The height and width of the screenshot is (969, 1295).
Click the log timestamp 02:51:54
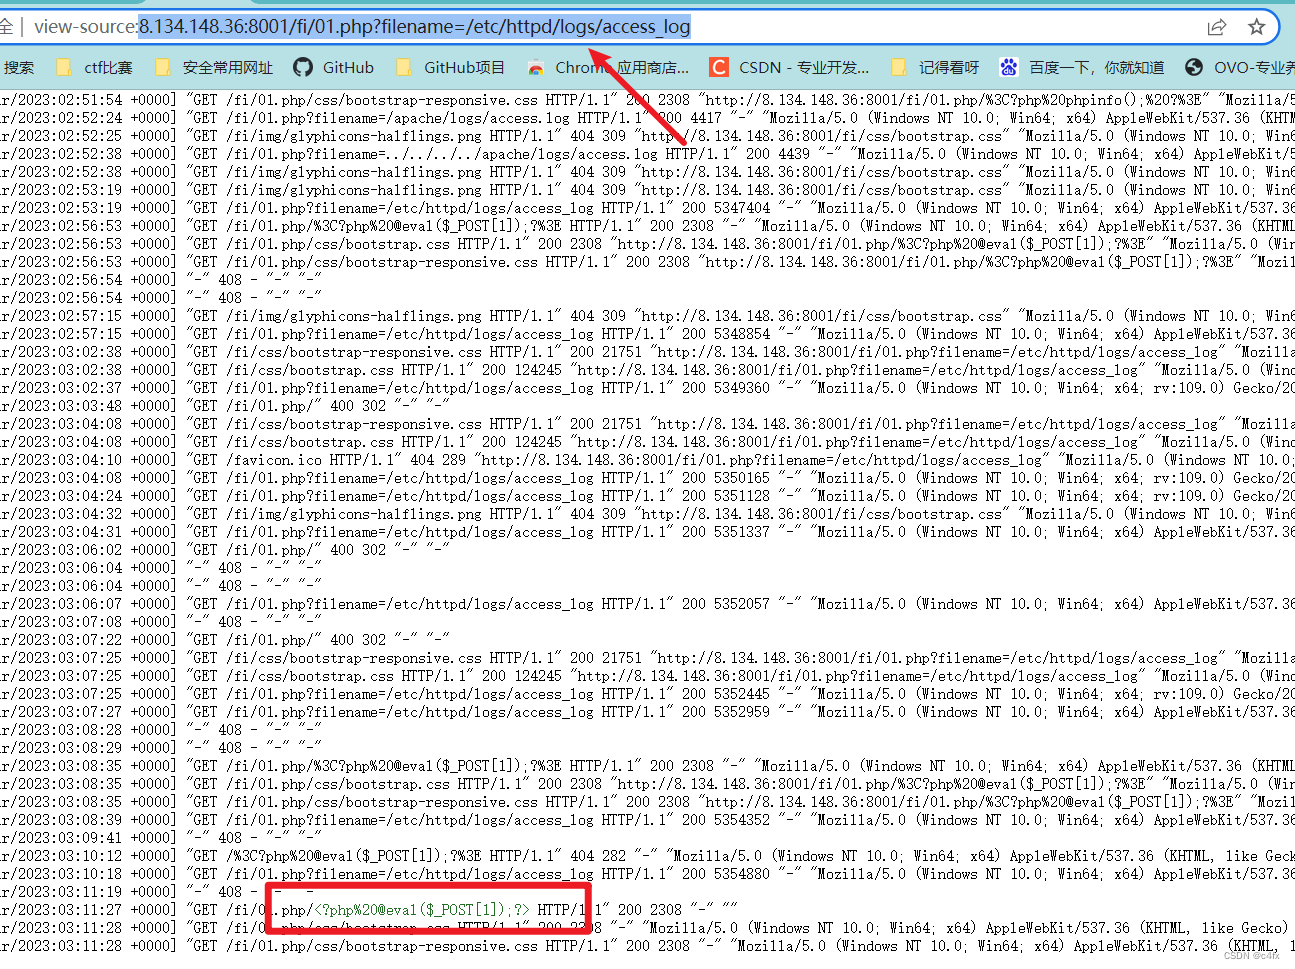[90, 100]
